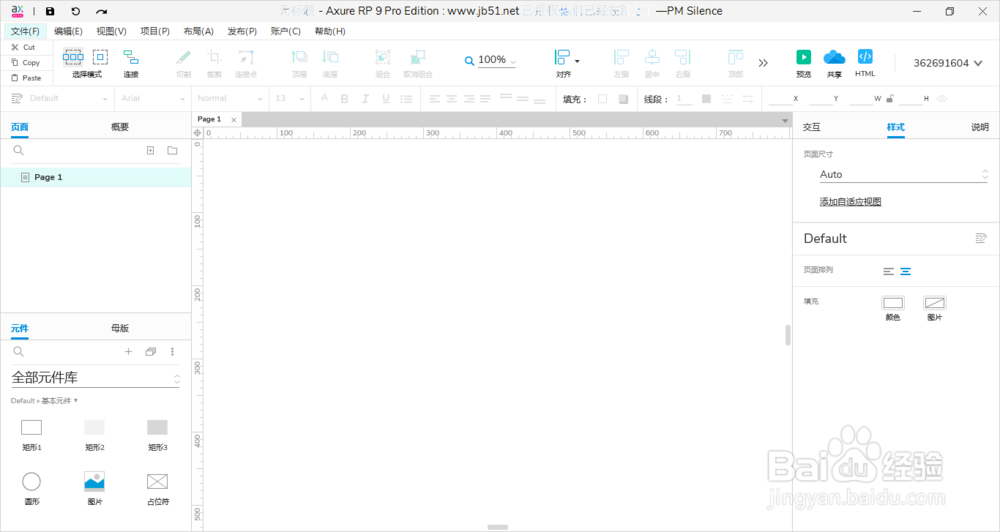Switch to the 交互 interactions tab
This screenshot has height=532, width=1000.
pos(811,127)
